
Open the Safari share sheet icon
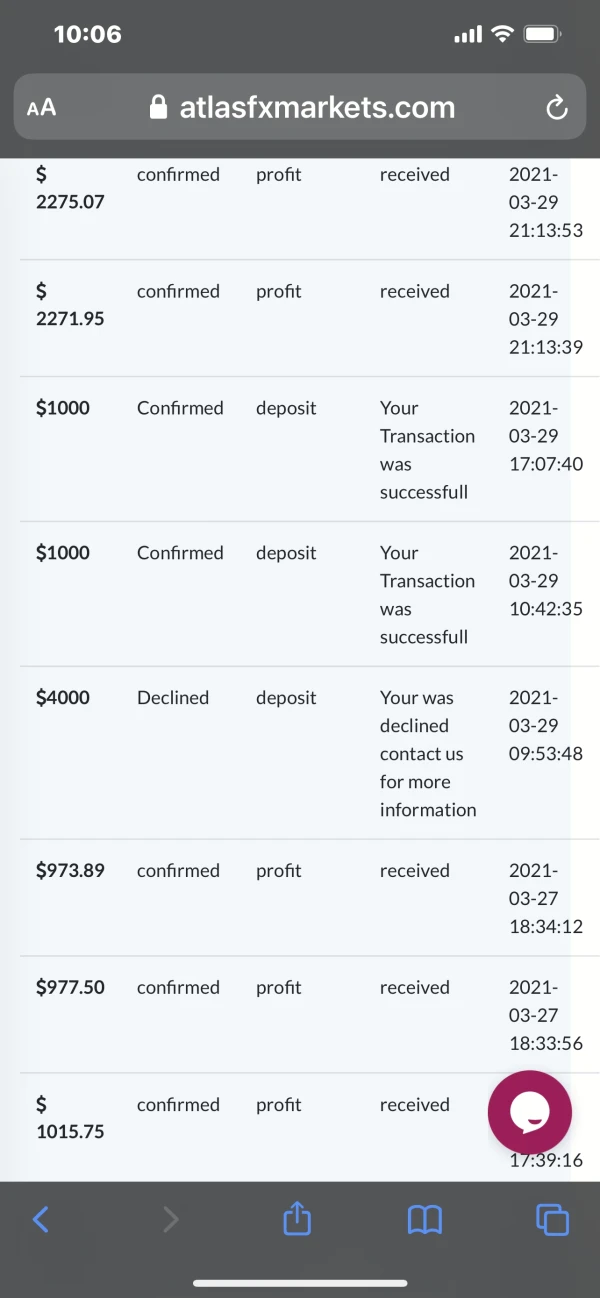click(x=297, y=1219)
